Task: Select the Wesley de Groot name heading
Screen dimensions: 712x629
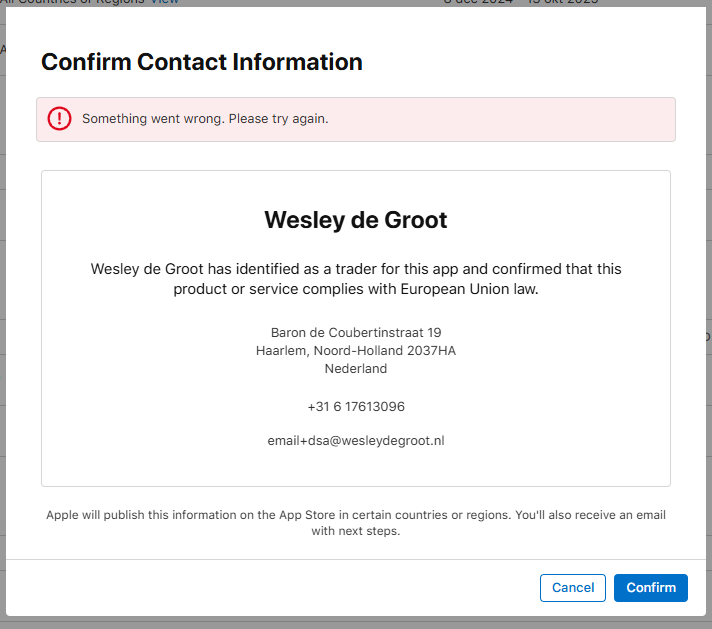Action: point(356,220)
